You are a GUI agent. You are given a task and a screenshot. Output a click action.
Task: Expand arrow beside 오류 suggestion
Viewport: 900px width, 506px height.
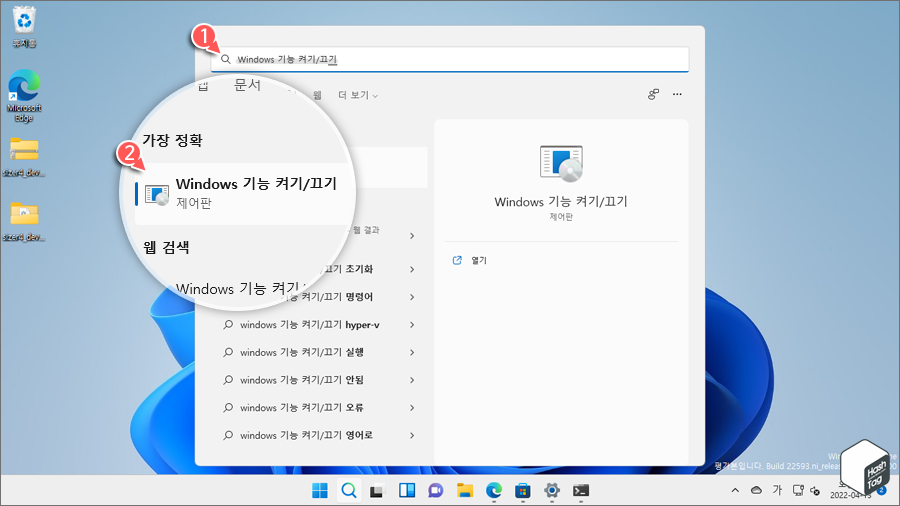pos(412,407)
